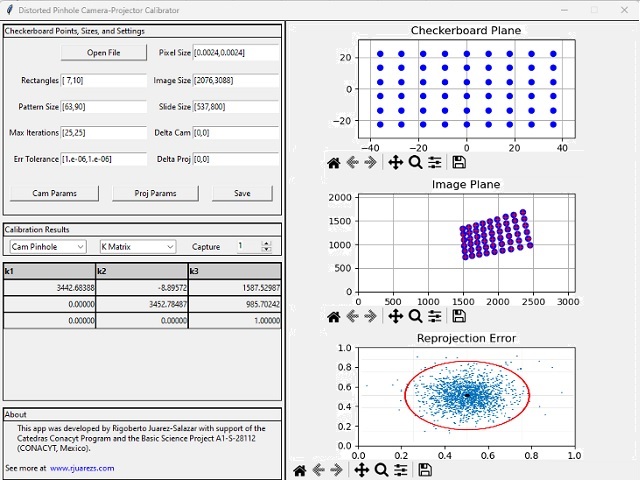Save figure icon under Image Plane plot
Image resolution: width=640 pixels, height=480 pixels.
pos(459,316)
